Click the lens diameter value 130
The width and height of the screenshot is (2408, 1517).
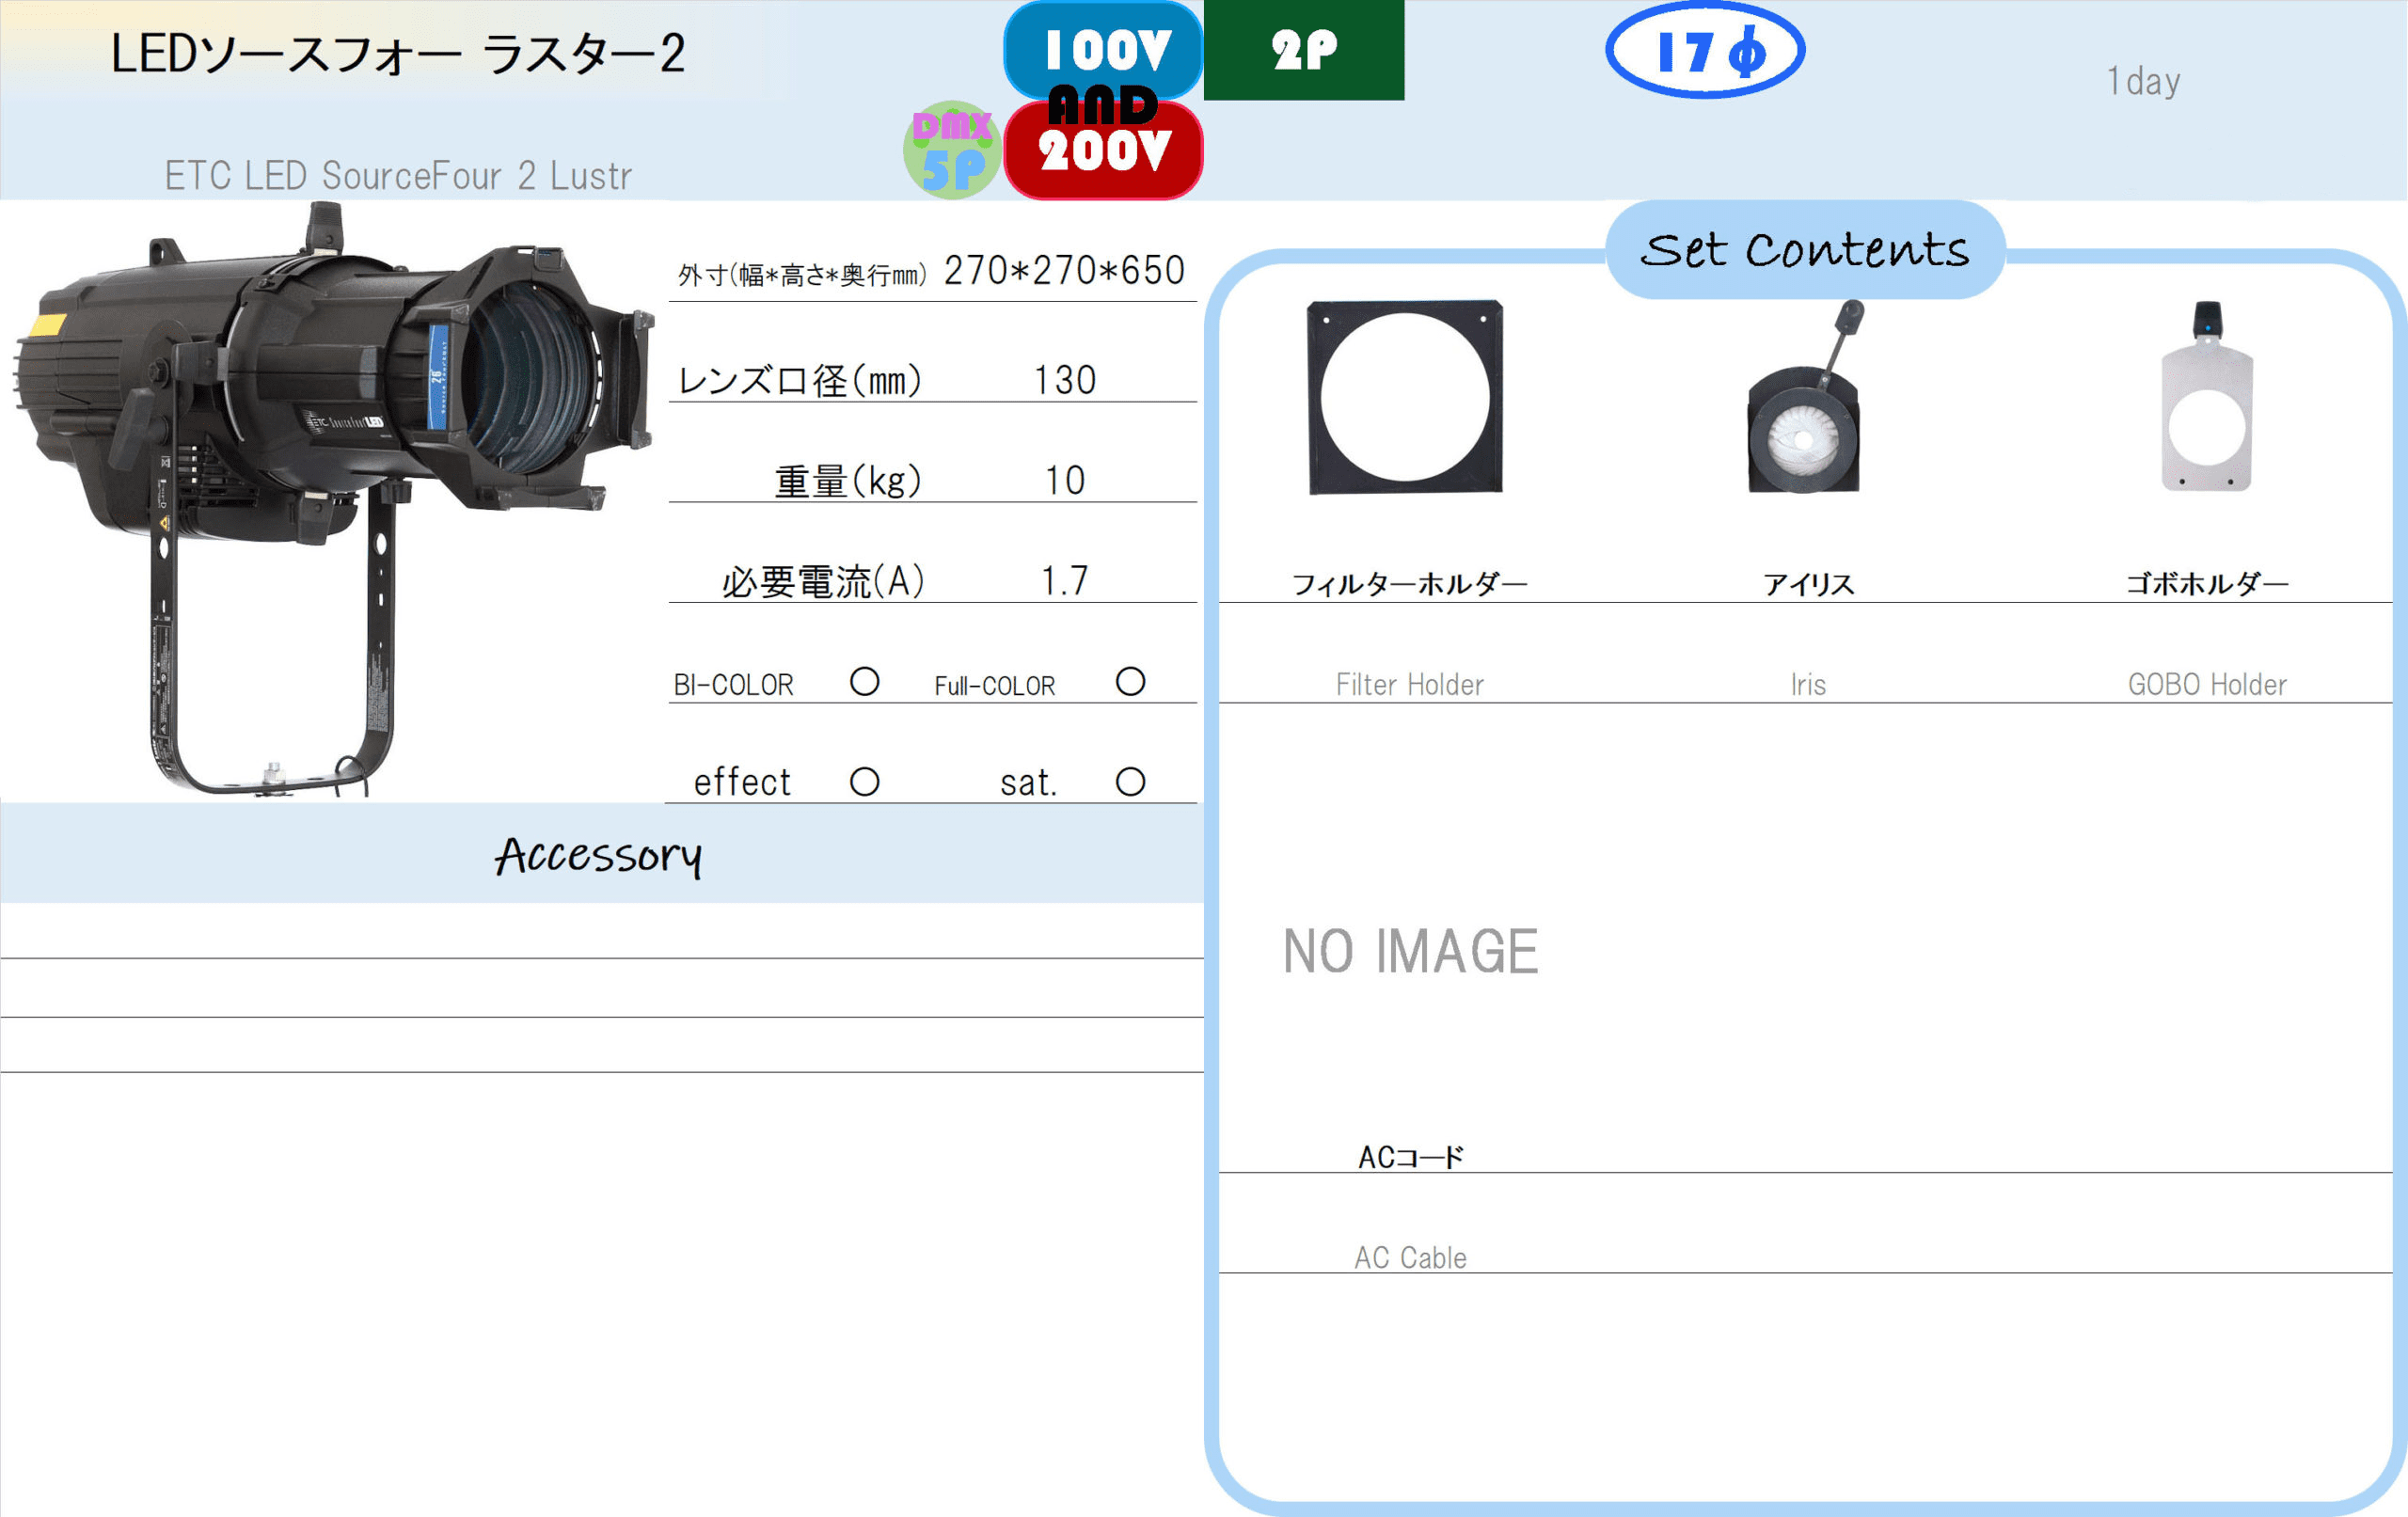click(1065, 381)
